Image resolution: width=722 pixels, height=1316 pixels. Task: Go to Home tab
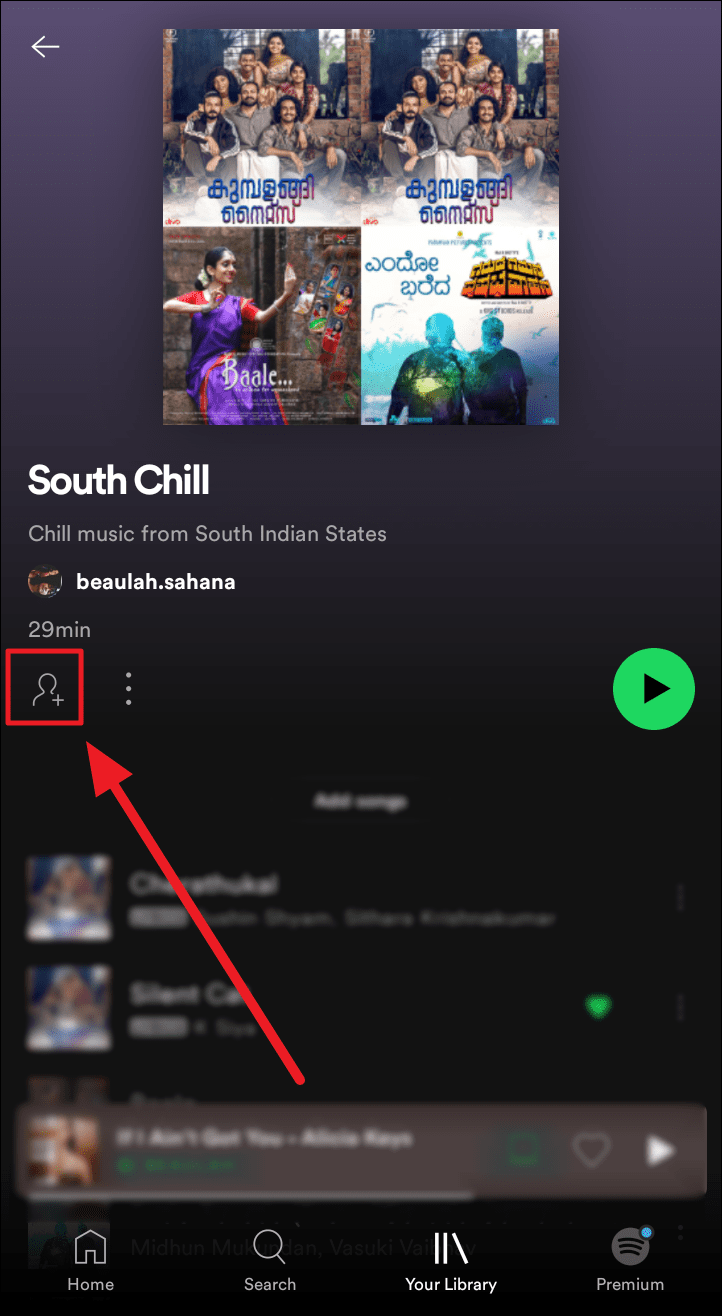tap(90, 1260)
